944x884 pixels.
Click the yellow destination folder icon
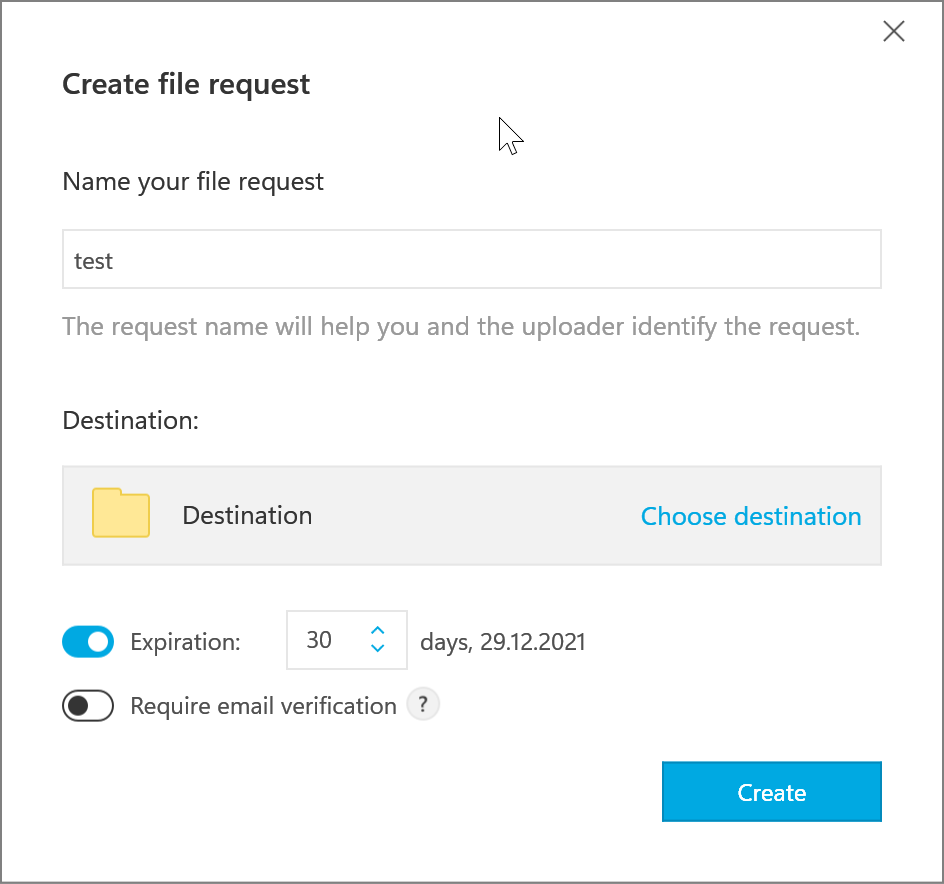coord(120,513)
